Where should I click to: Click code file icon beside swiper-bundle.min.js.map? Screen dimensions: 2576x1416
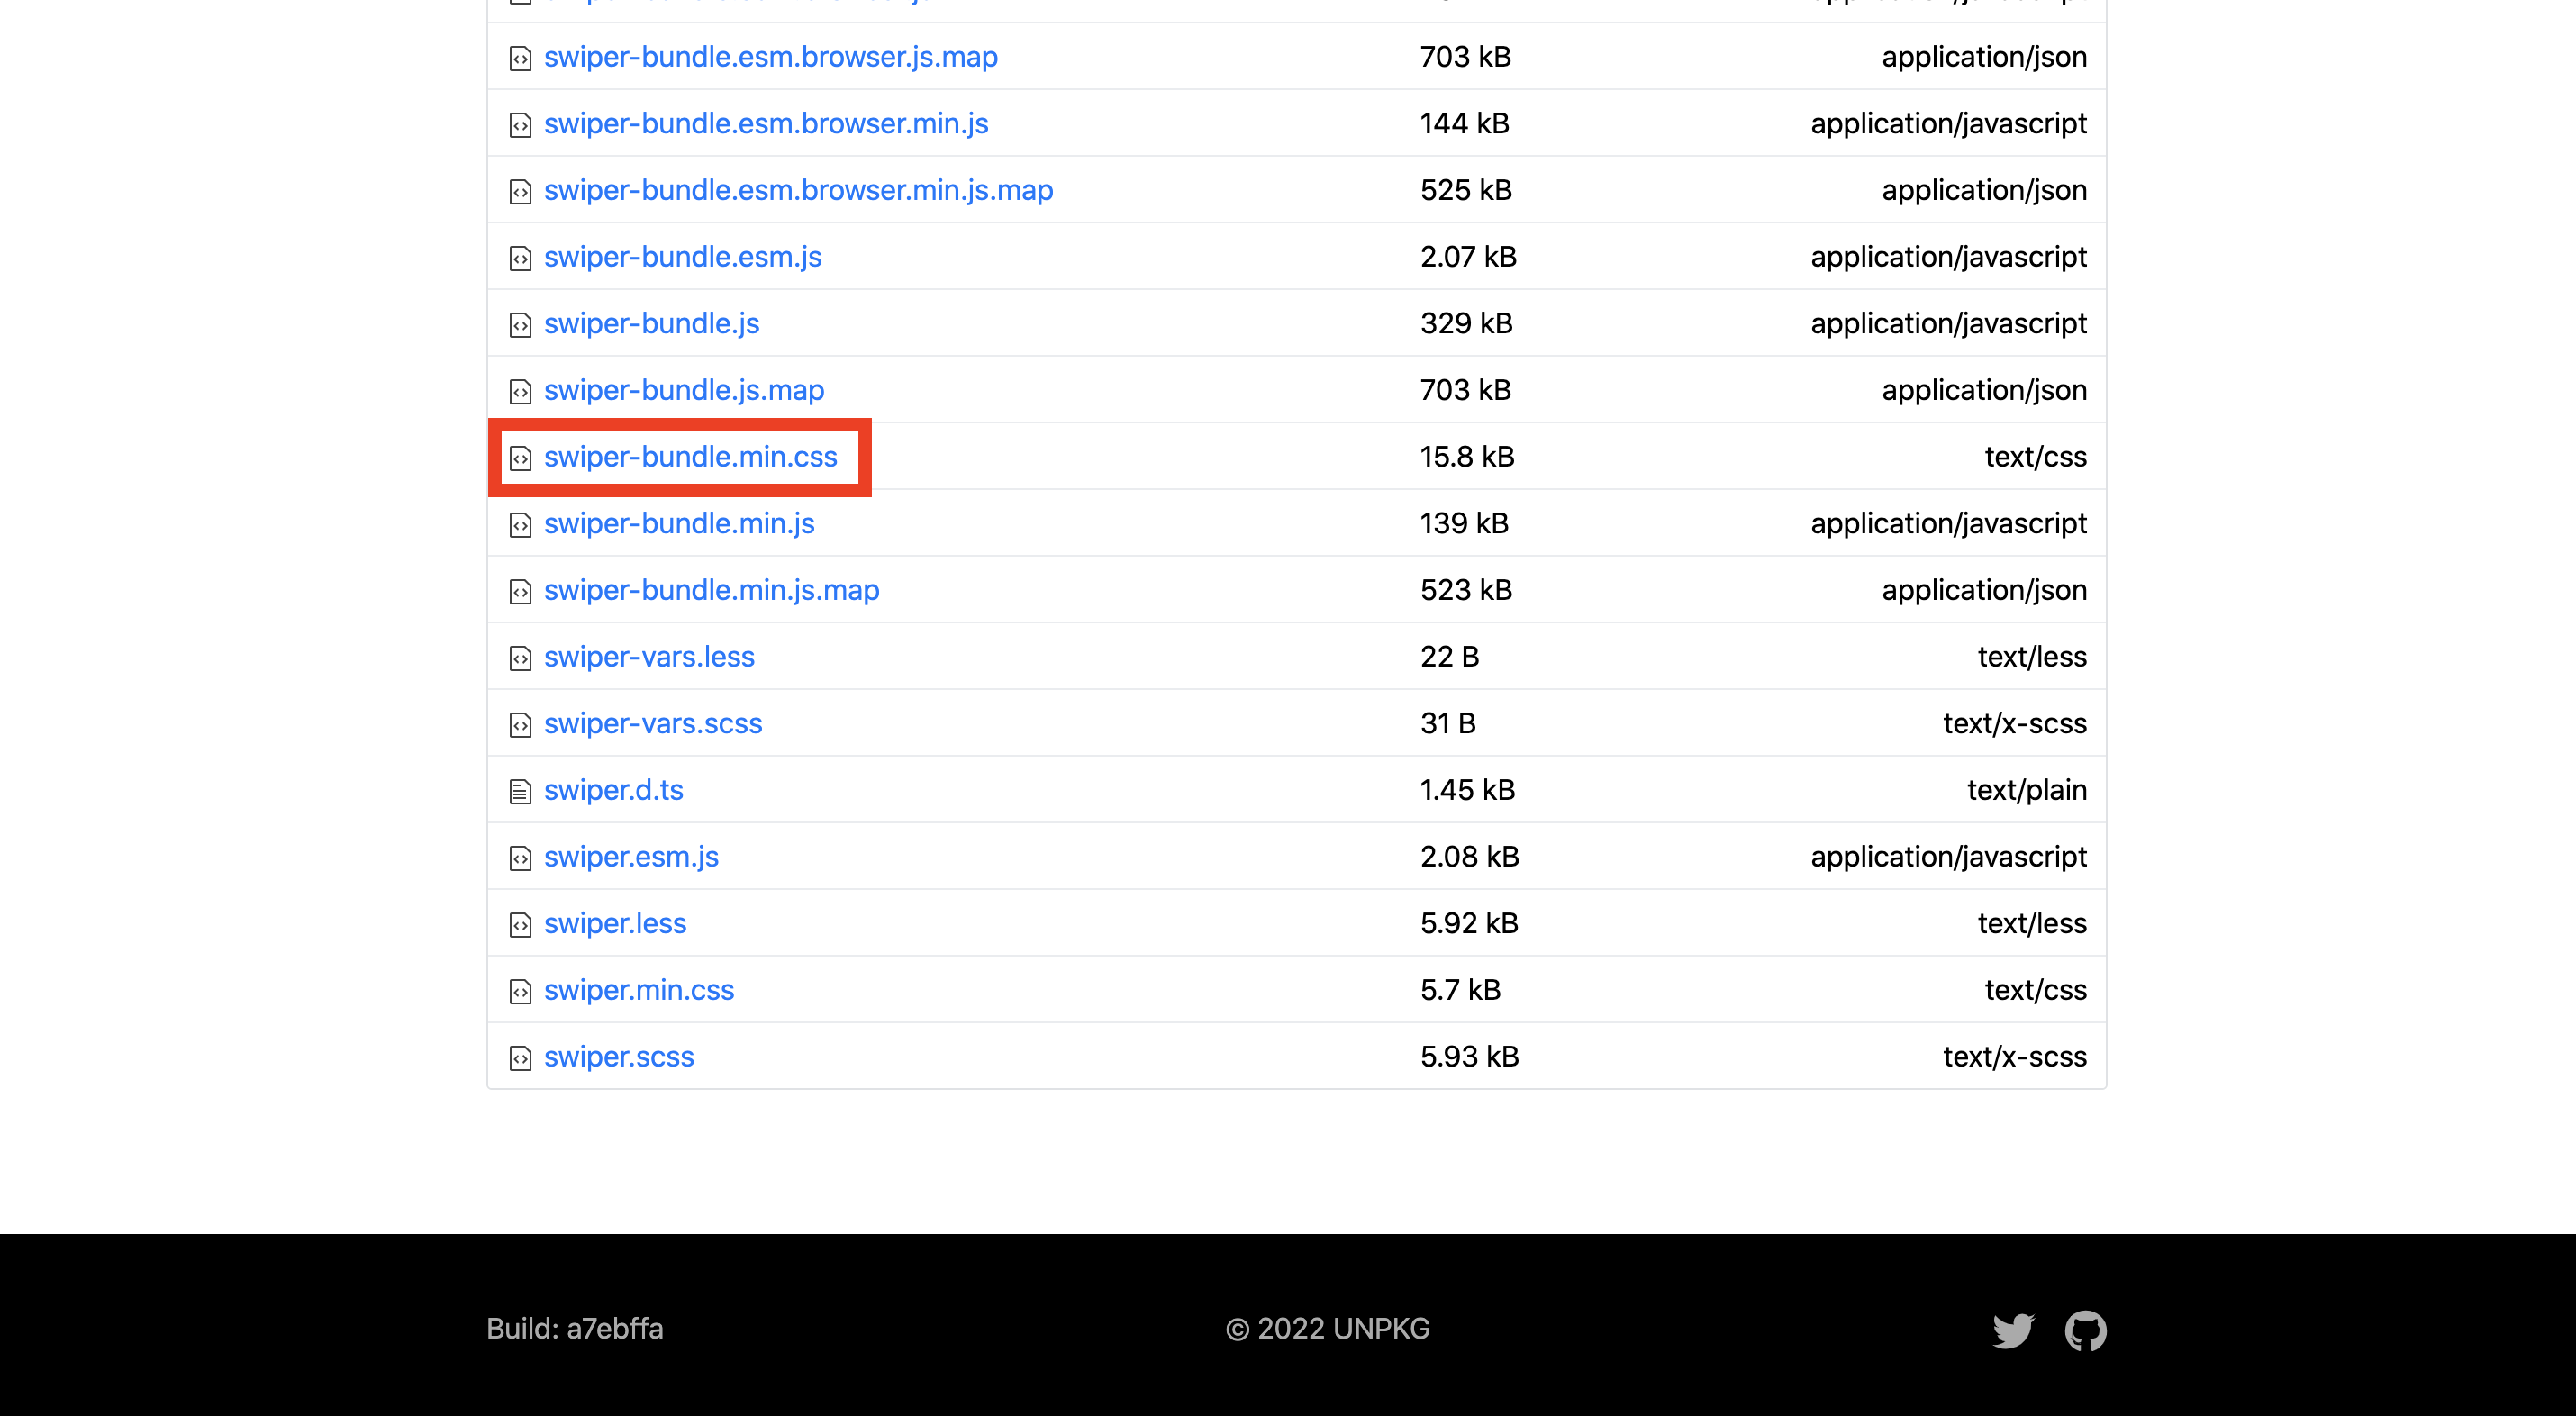point(520,591)
